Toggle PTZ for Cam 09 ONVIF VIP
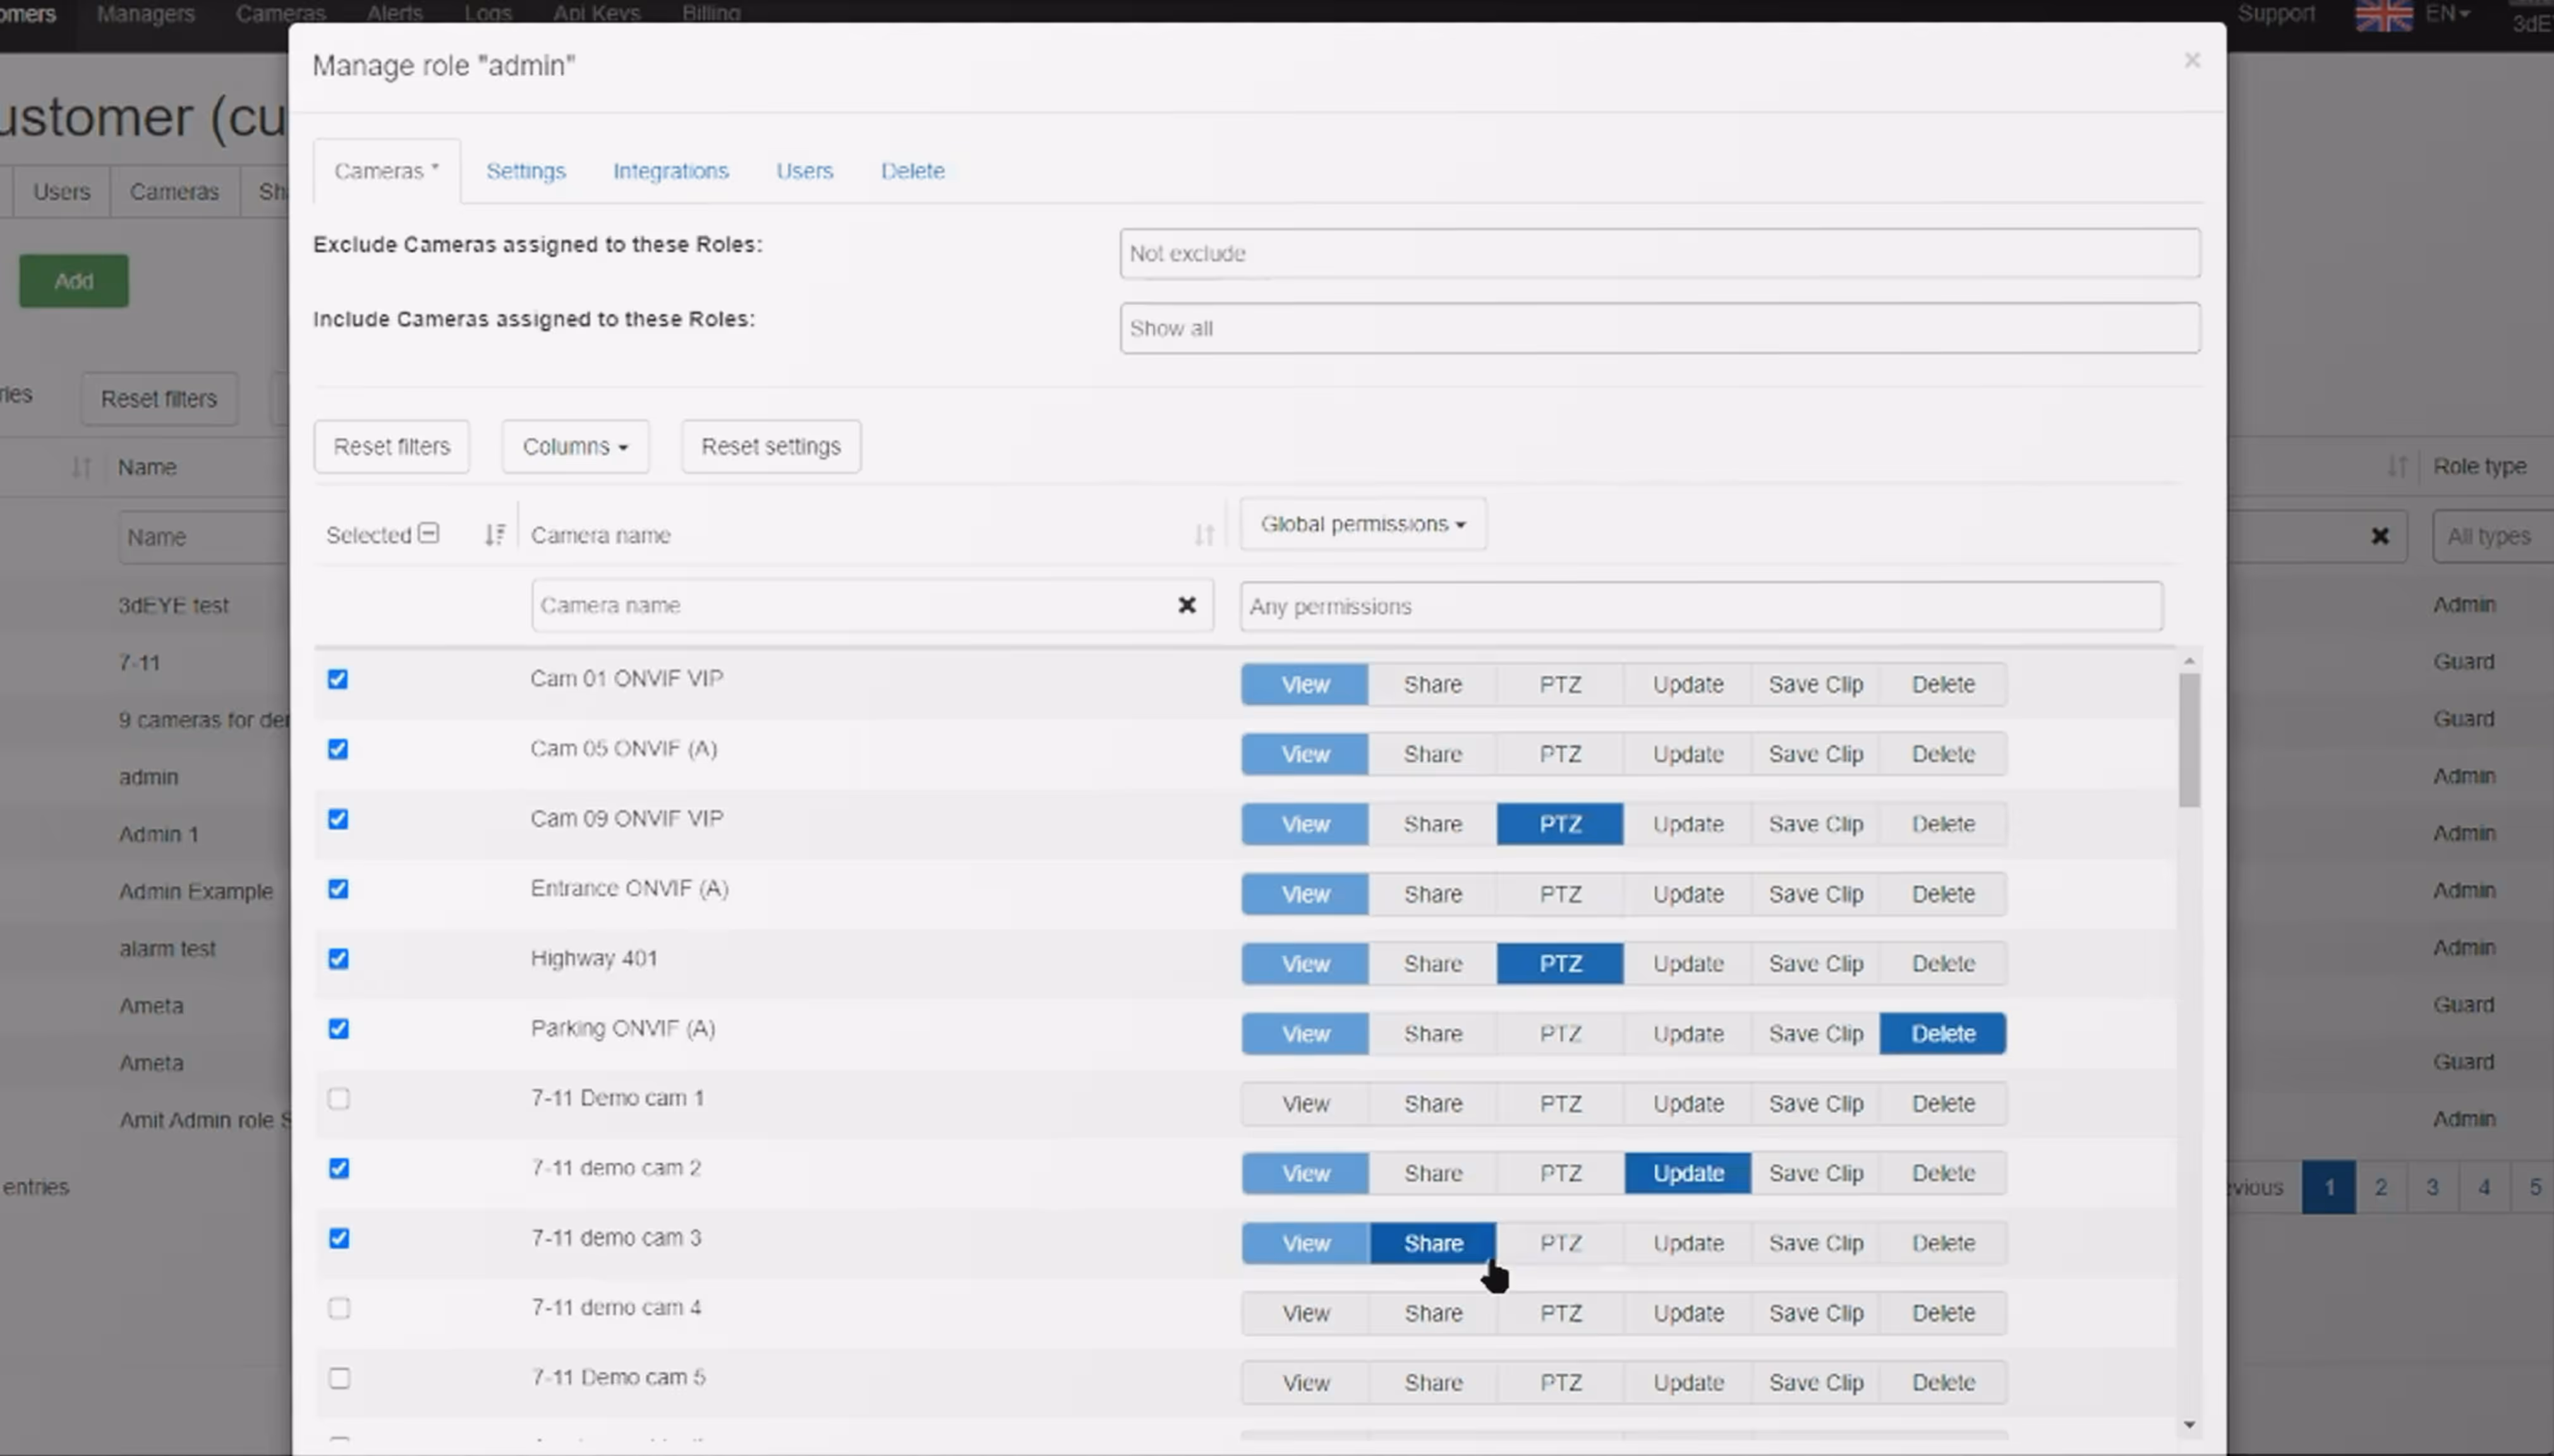The width and height of the screenshot is (2554, 1456). click(1560, 824)
